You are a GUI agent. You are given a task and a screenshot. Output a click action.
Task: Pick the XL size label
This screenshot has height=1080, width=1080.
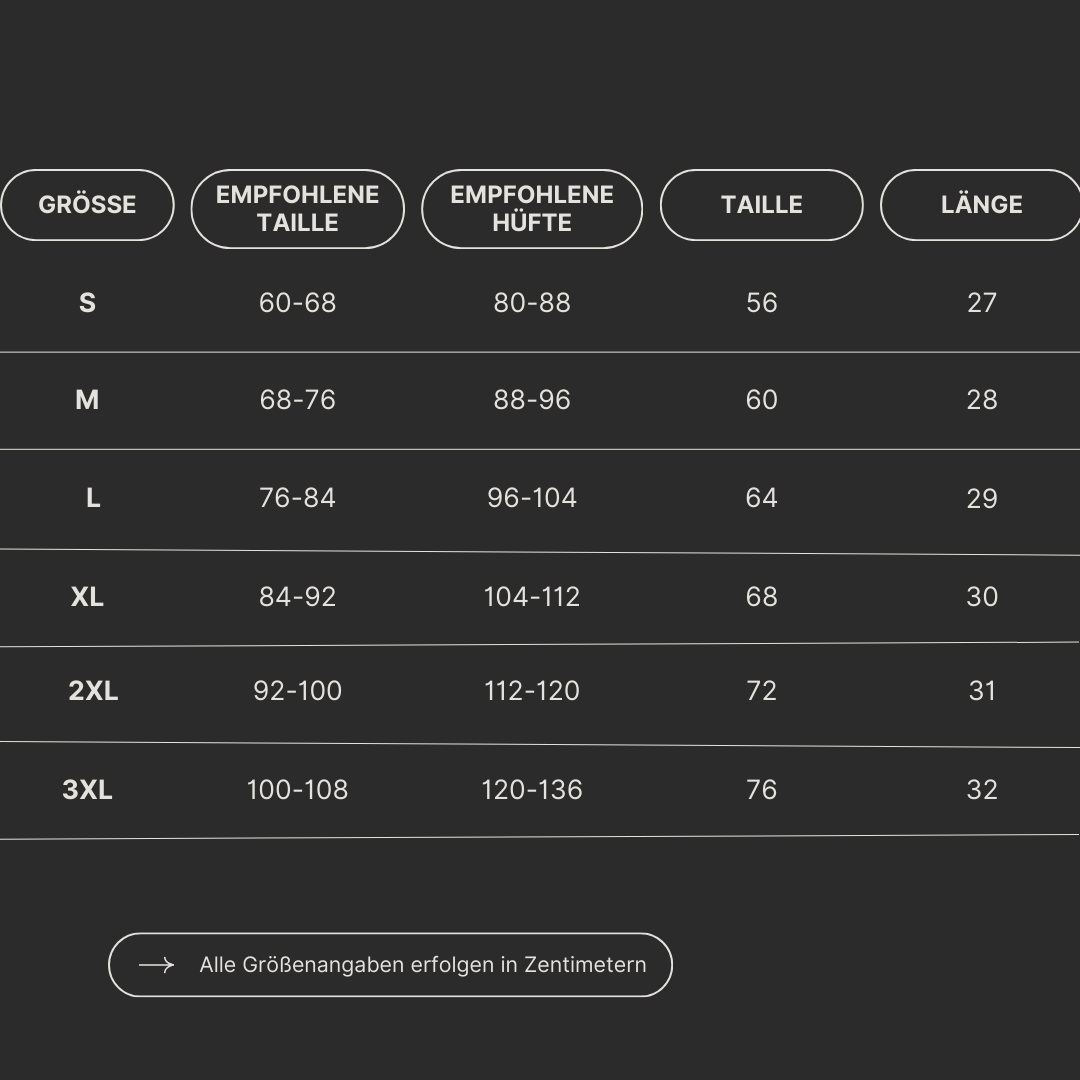coord(87,597)
